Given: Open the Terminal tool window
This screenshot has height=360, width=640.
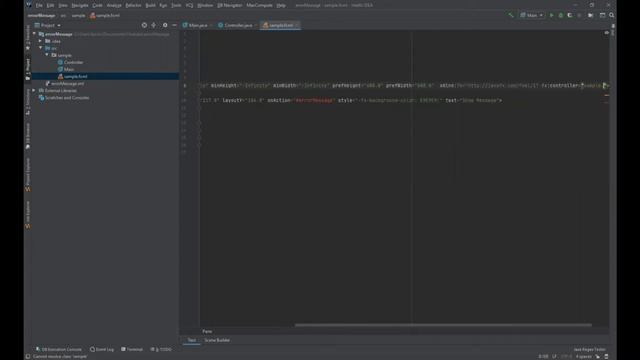Looking at the screenshot, I should coord(132,349).
